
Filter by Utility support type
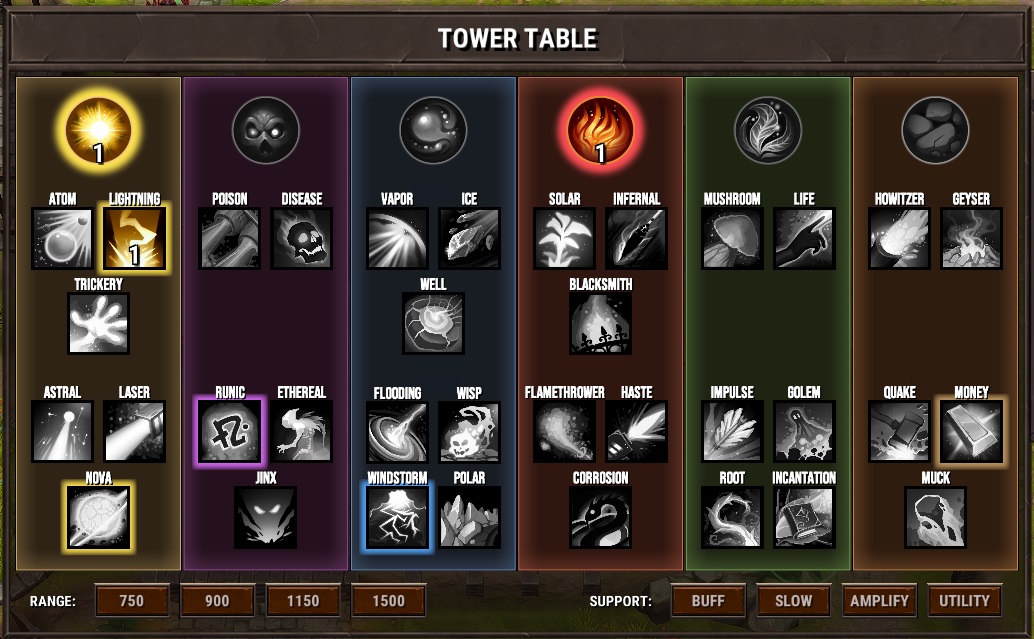964,601
